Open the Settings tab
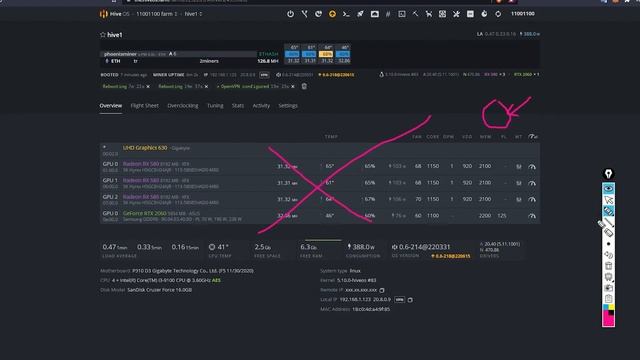Viewport: 640px width, 360px height. click(x=288, y=105)
